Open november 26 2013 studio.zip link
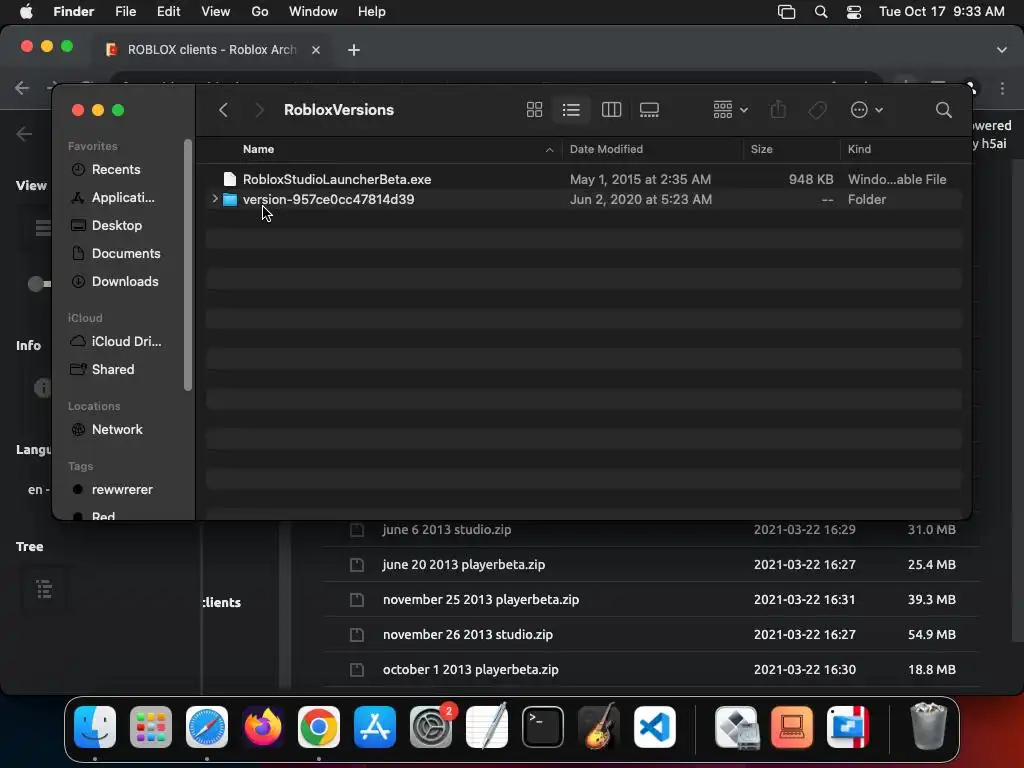The width and height of the screenshot is (1024, 768). click(468, 634)
